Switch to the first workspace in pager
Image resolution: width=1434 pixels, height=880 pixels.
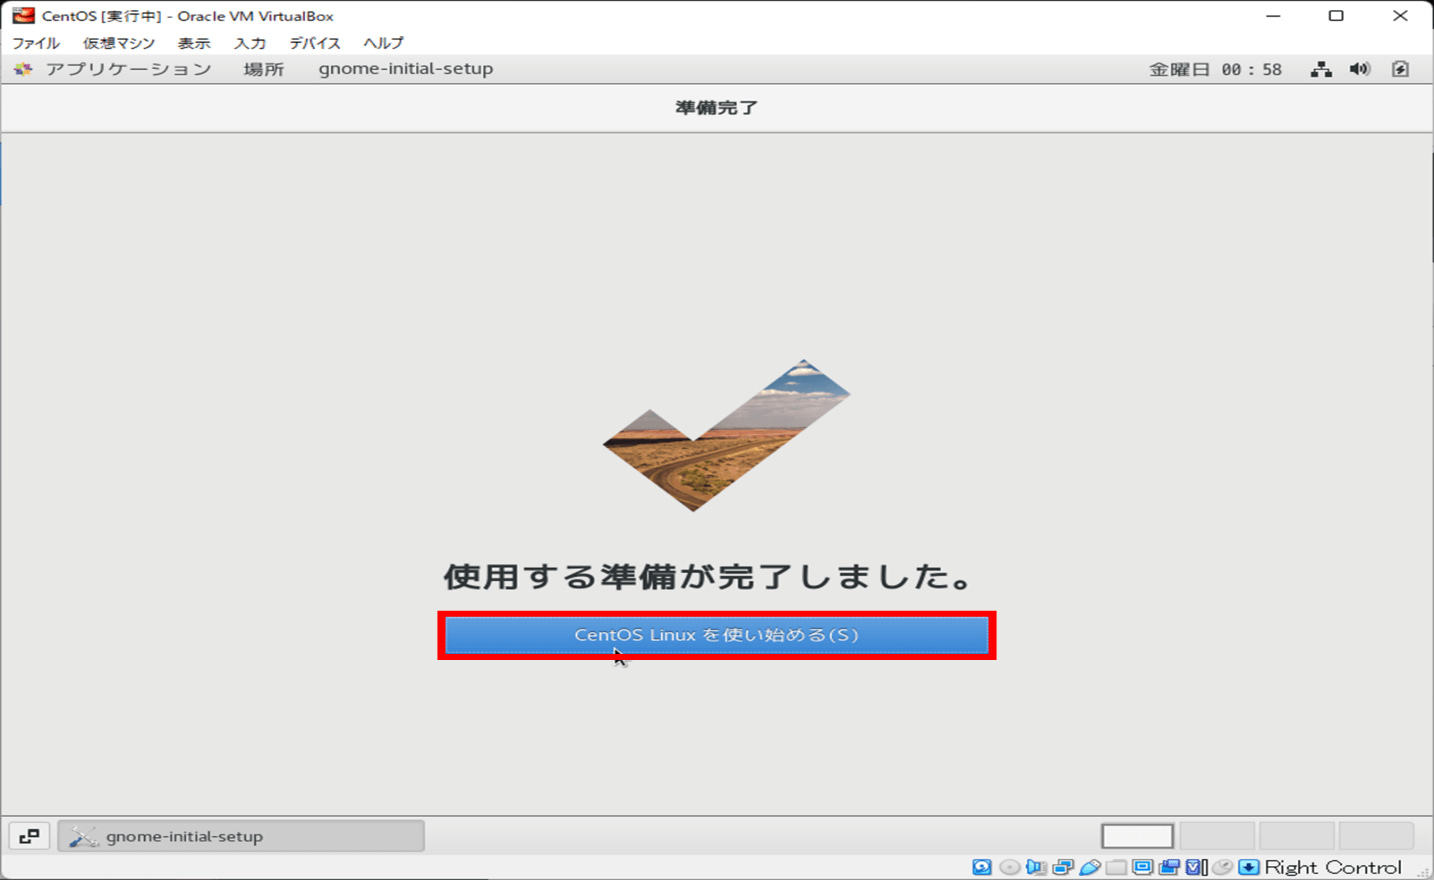(x=1137, y=836)
